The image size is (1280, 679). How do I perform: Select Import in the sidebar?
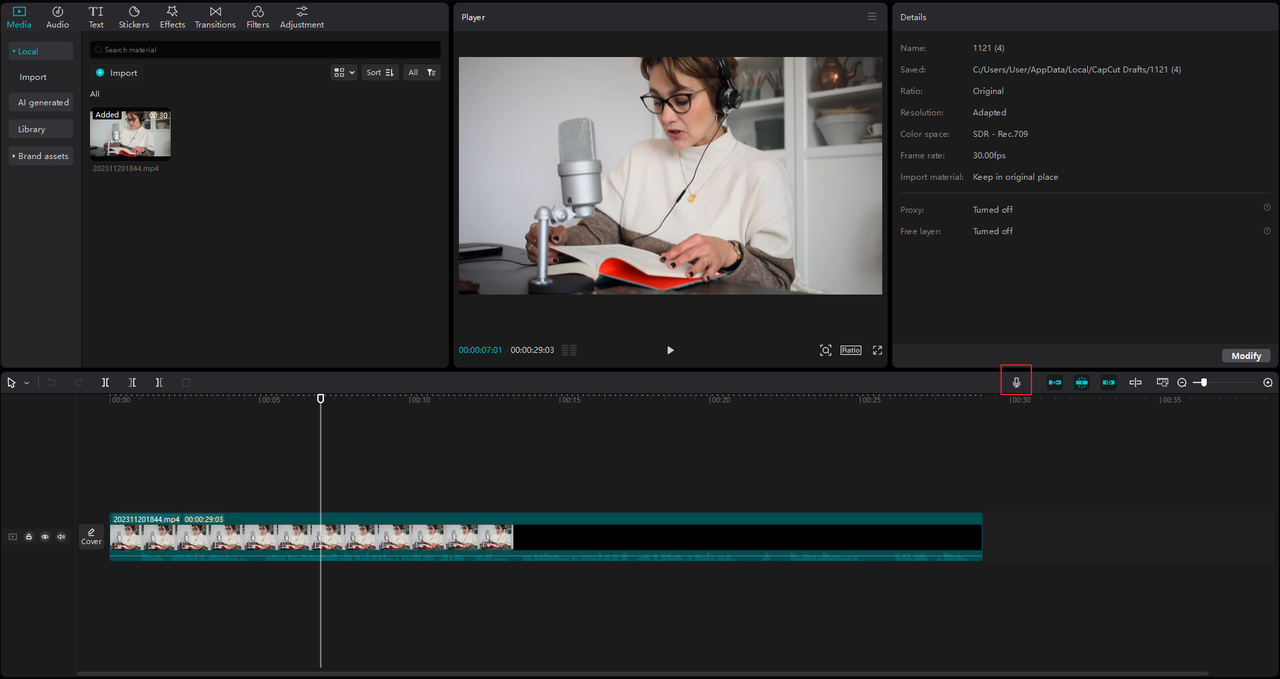click(x=33, y=77)
